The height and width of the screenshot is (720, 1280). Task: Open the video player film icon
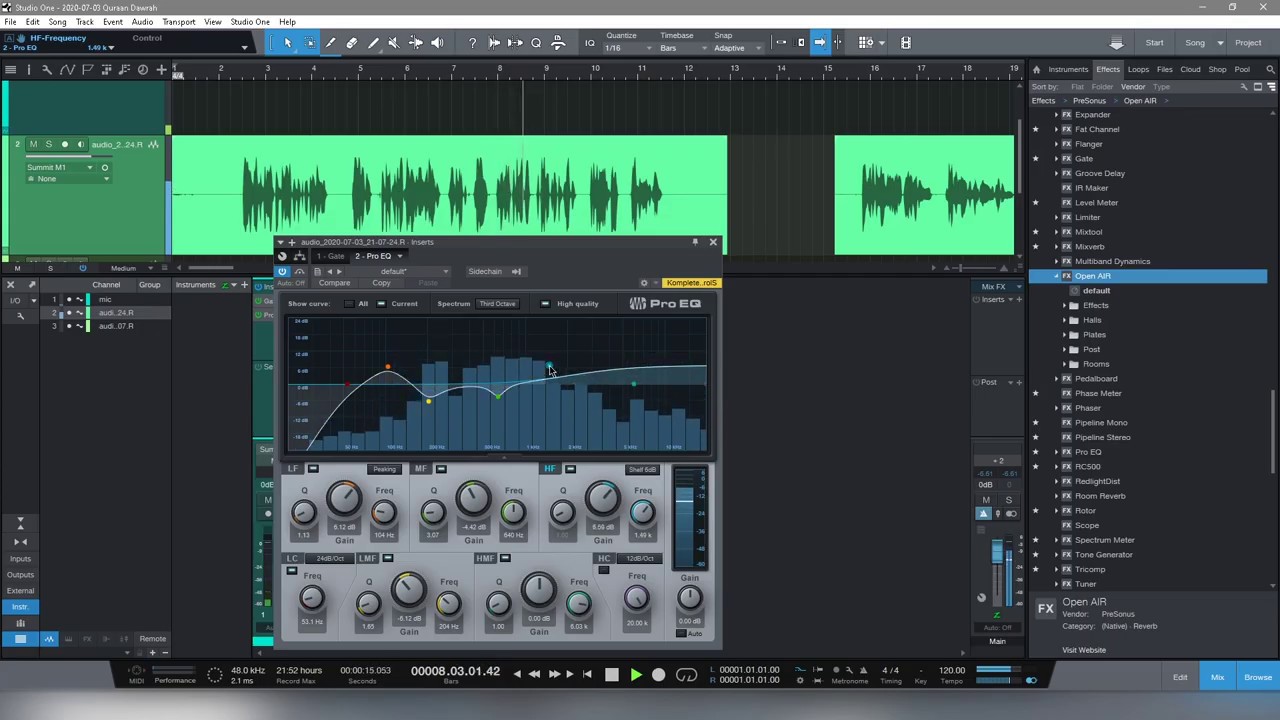[906, 42]
